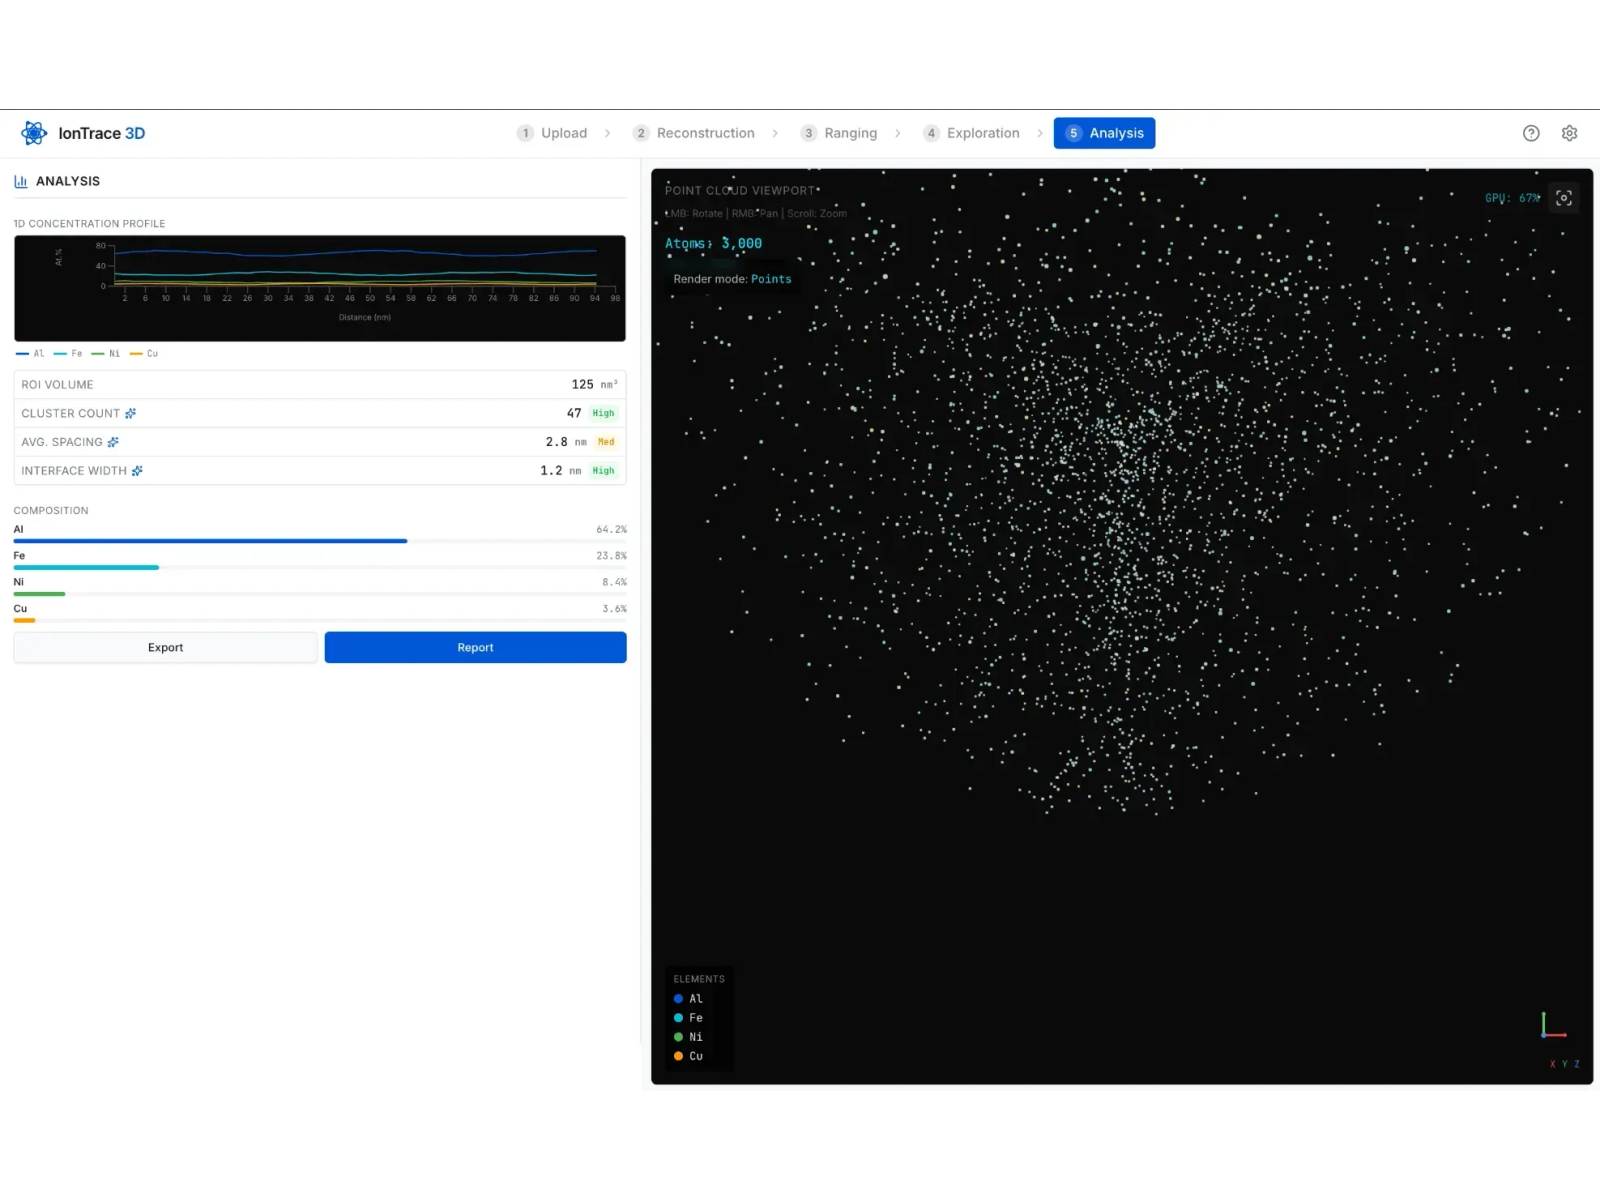Viewport: 1600px width, 1200px height.
Task: Go to the Reconstruction step
Action: 695,133
